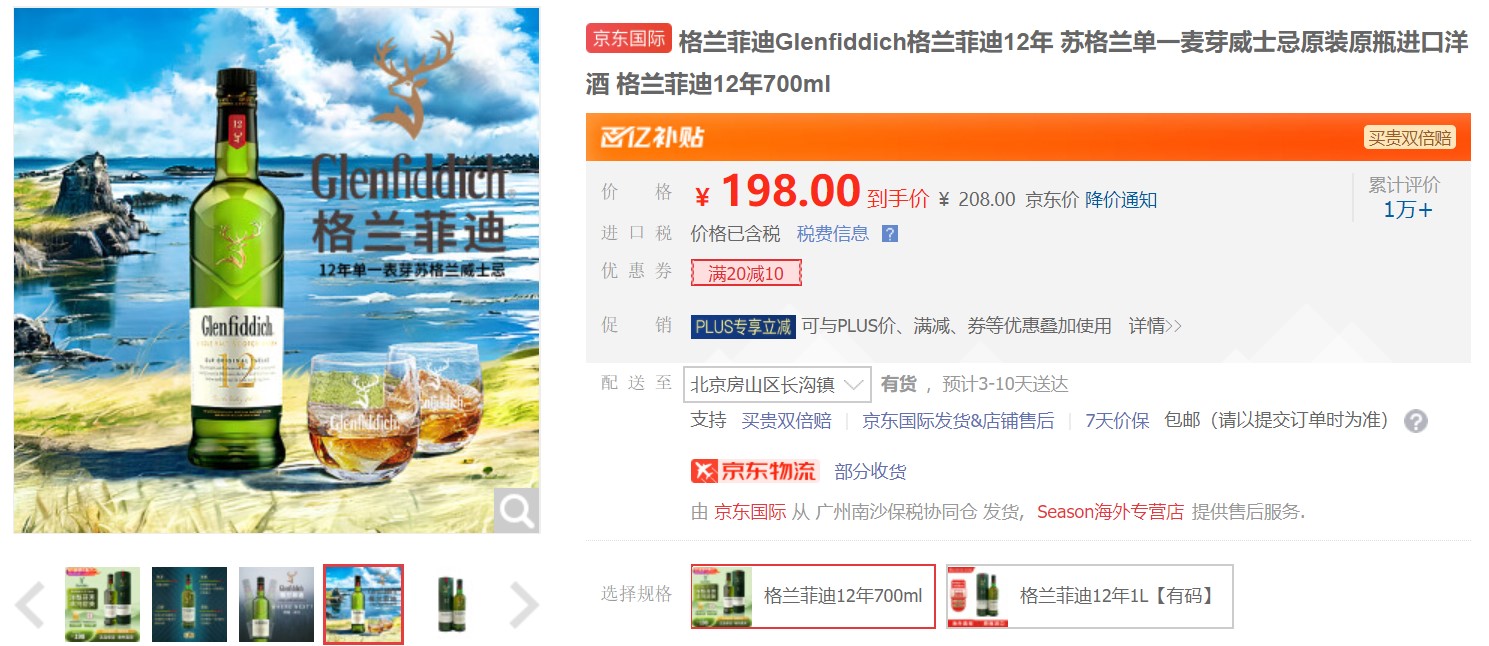View the 1万+ cumulative reviews count

coord(1408,210)
